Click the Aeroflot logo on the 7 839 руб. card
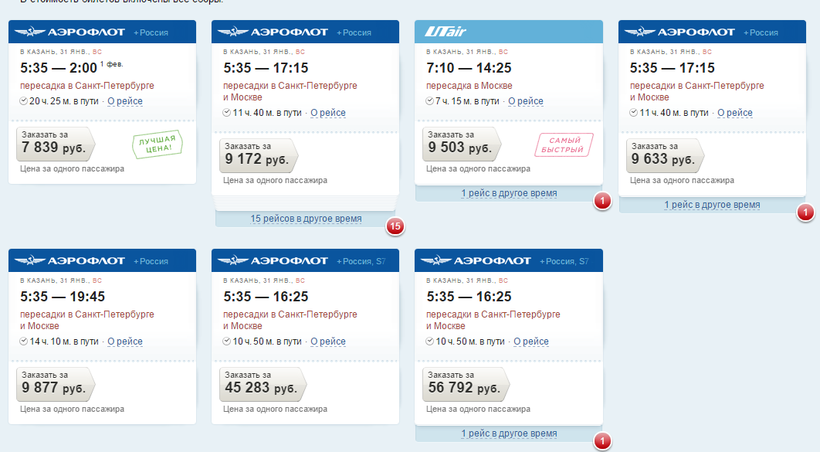 coord(70,32)
